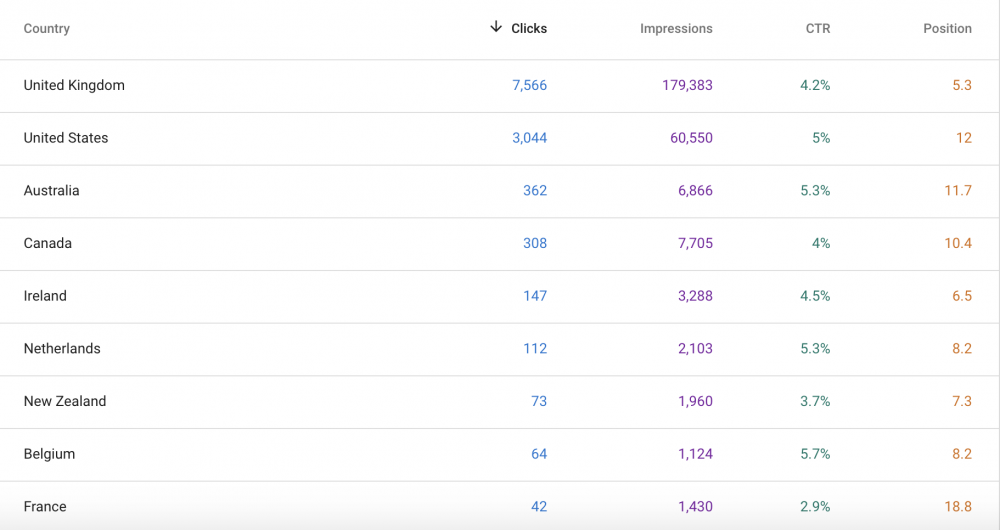Image resolution: width=1000 pixels, height=530 pixels.
Task: Click the 60,550 impressions value
Action: click(691, 138)
